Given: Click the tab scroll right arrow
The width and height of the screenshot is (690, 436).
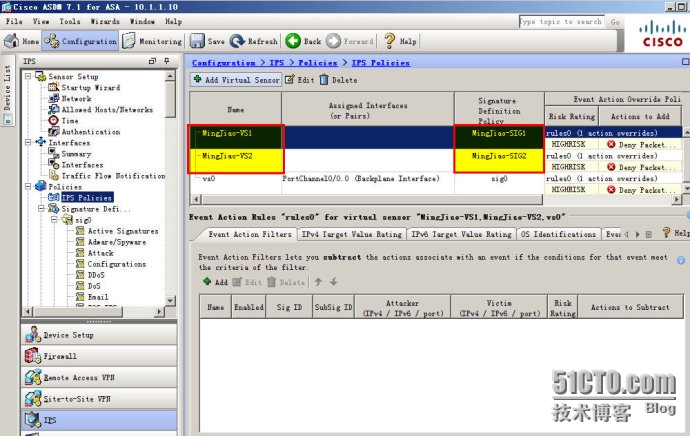Looking at the screenshot, I should click(637, 234).
